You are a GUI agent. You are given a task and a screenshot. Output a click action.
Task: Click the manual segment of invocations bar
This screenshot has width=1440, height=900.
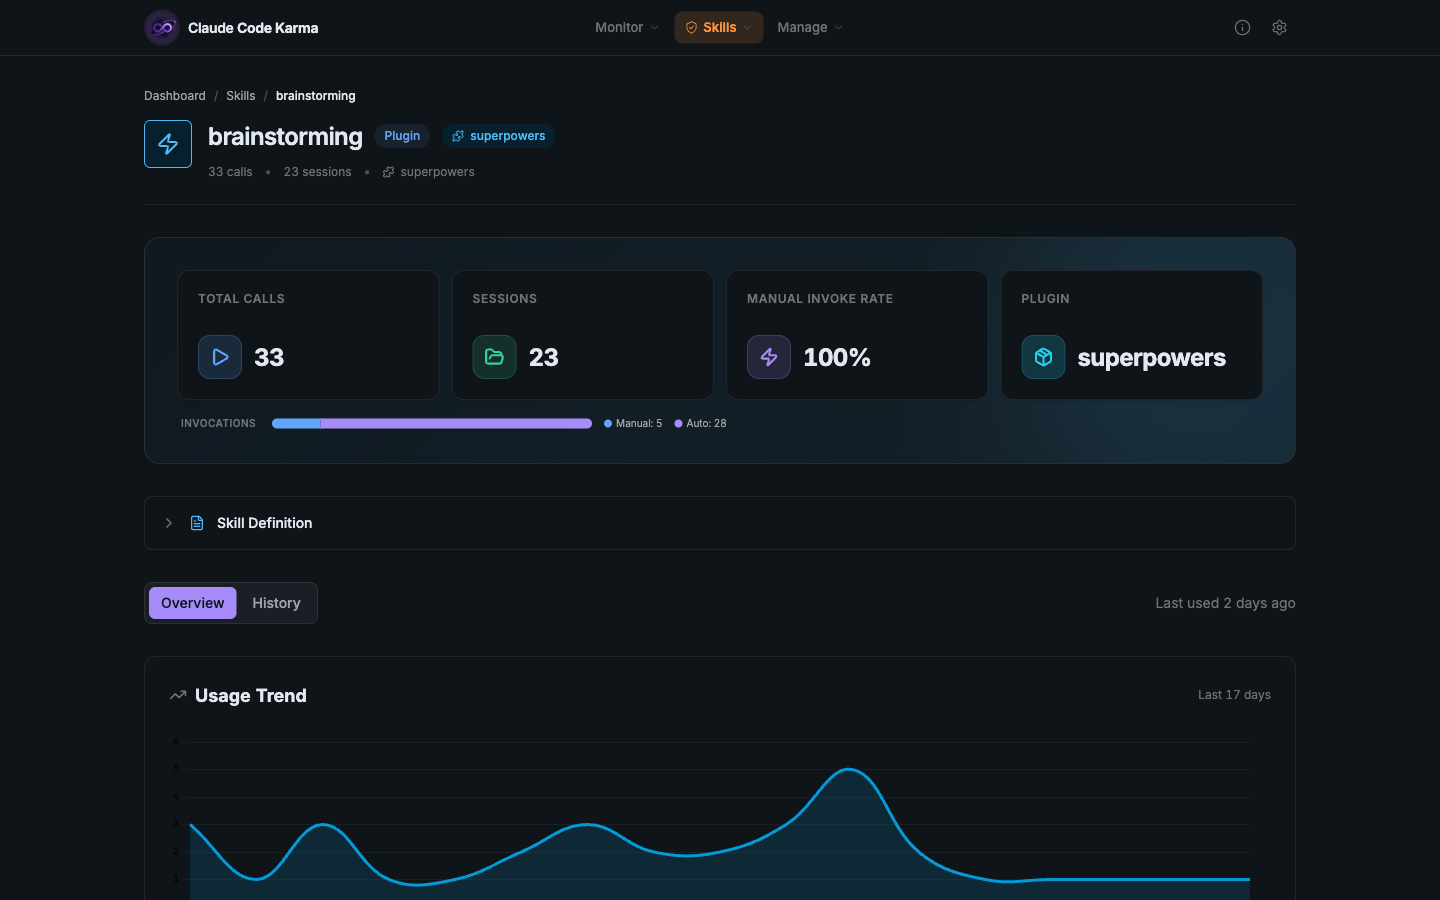click(x=296, y=424)
